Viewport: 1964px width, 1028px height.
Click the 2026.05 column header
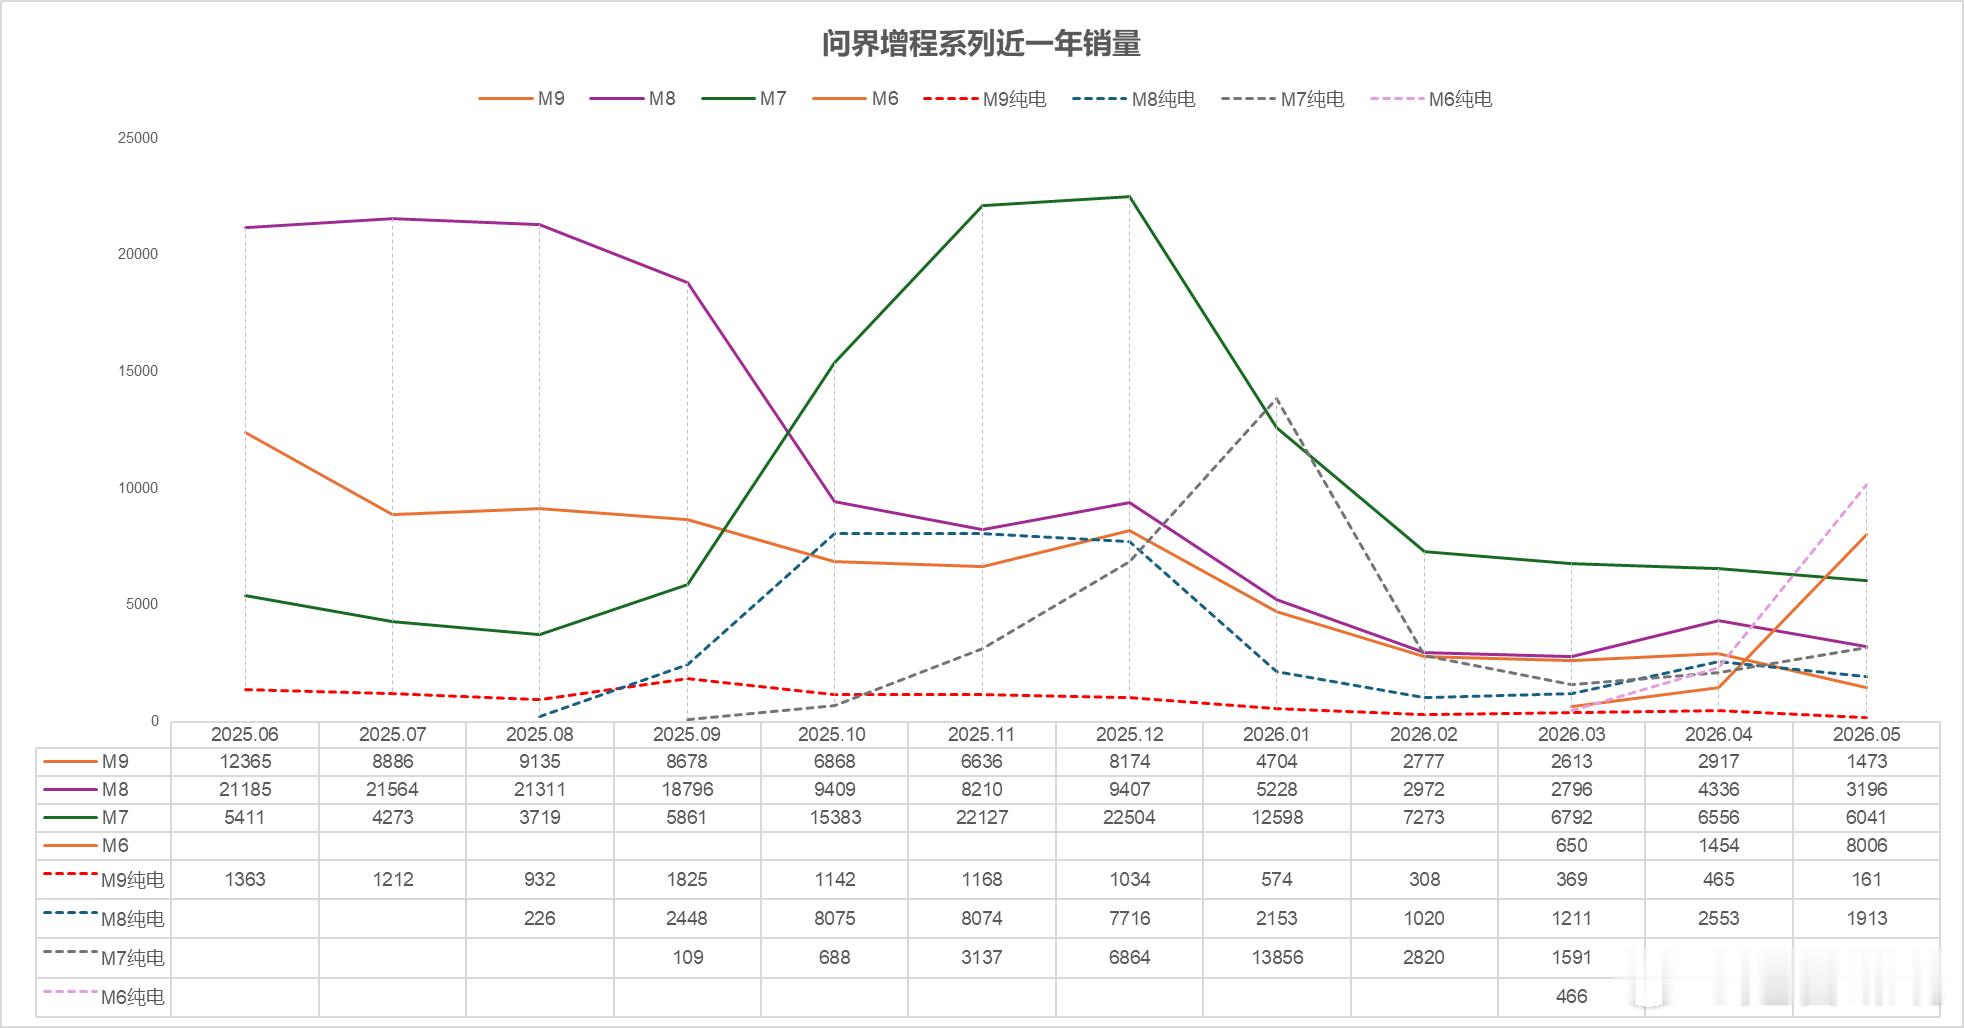coord(1866,734)
